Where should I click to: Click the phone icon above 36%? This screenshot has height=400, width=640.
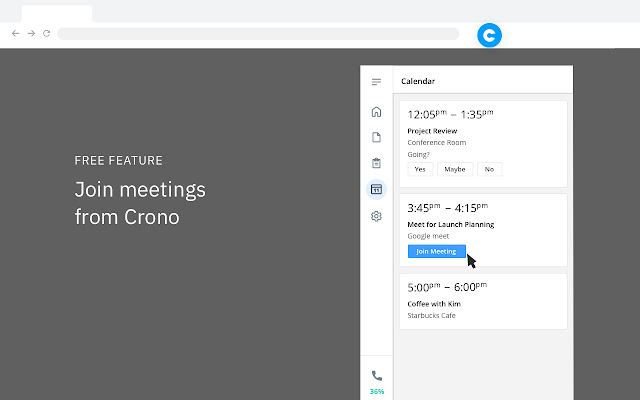(x=376, y=376)
